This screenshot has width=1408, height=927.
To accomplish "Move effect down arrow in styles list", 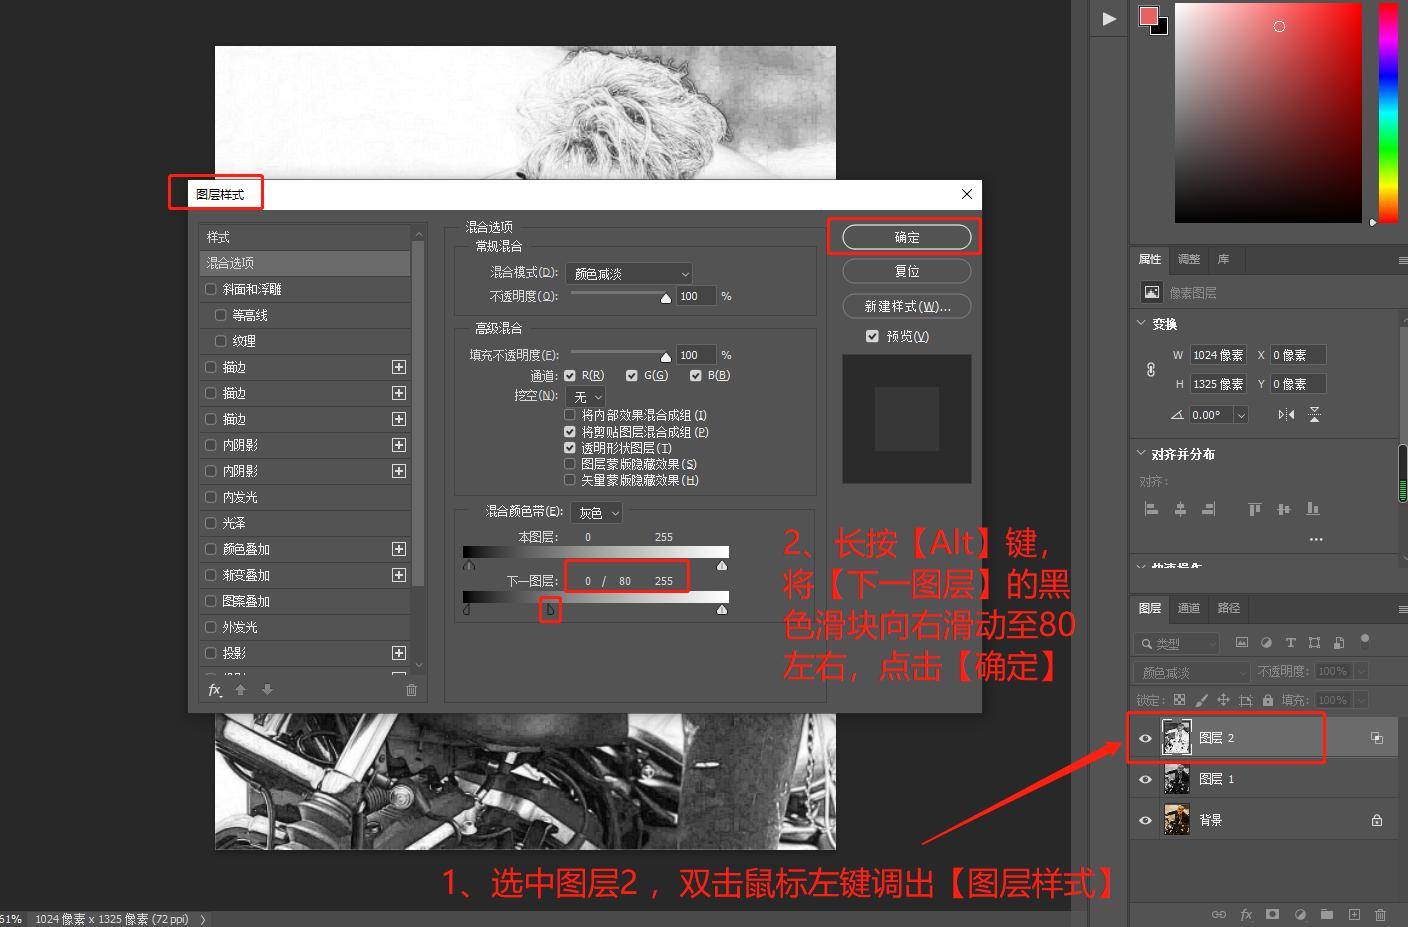I will click(267, 690).
